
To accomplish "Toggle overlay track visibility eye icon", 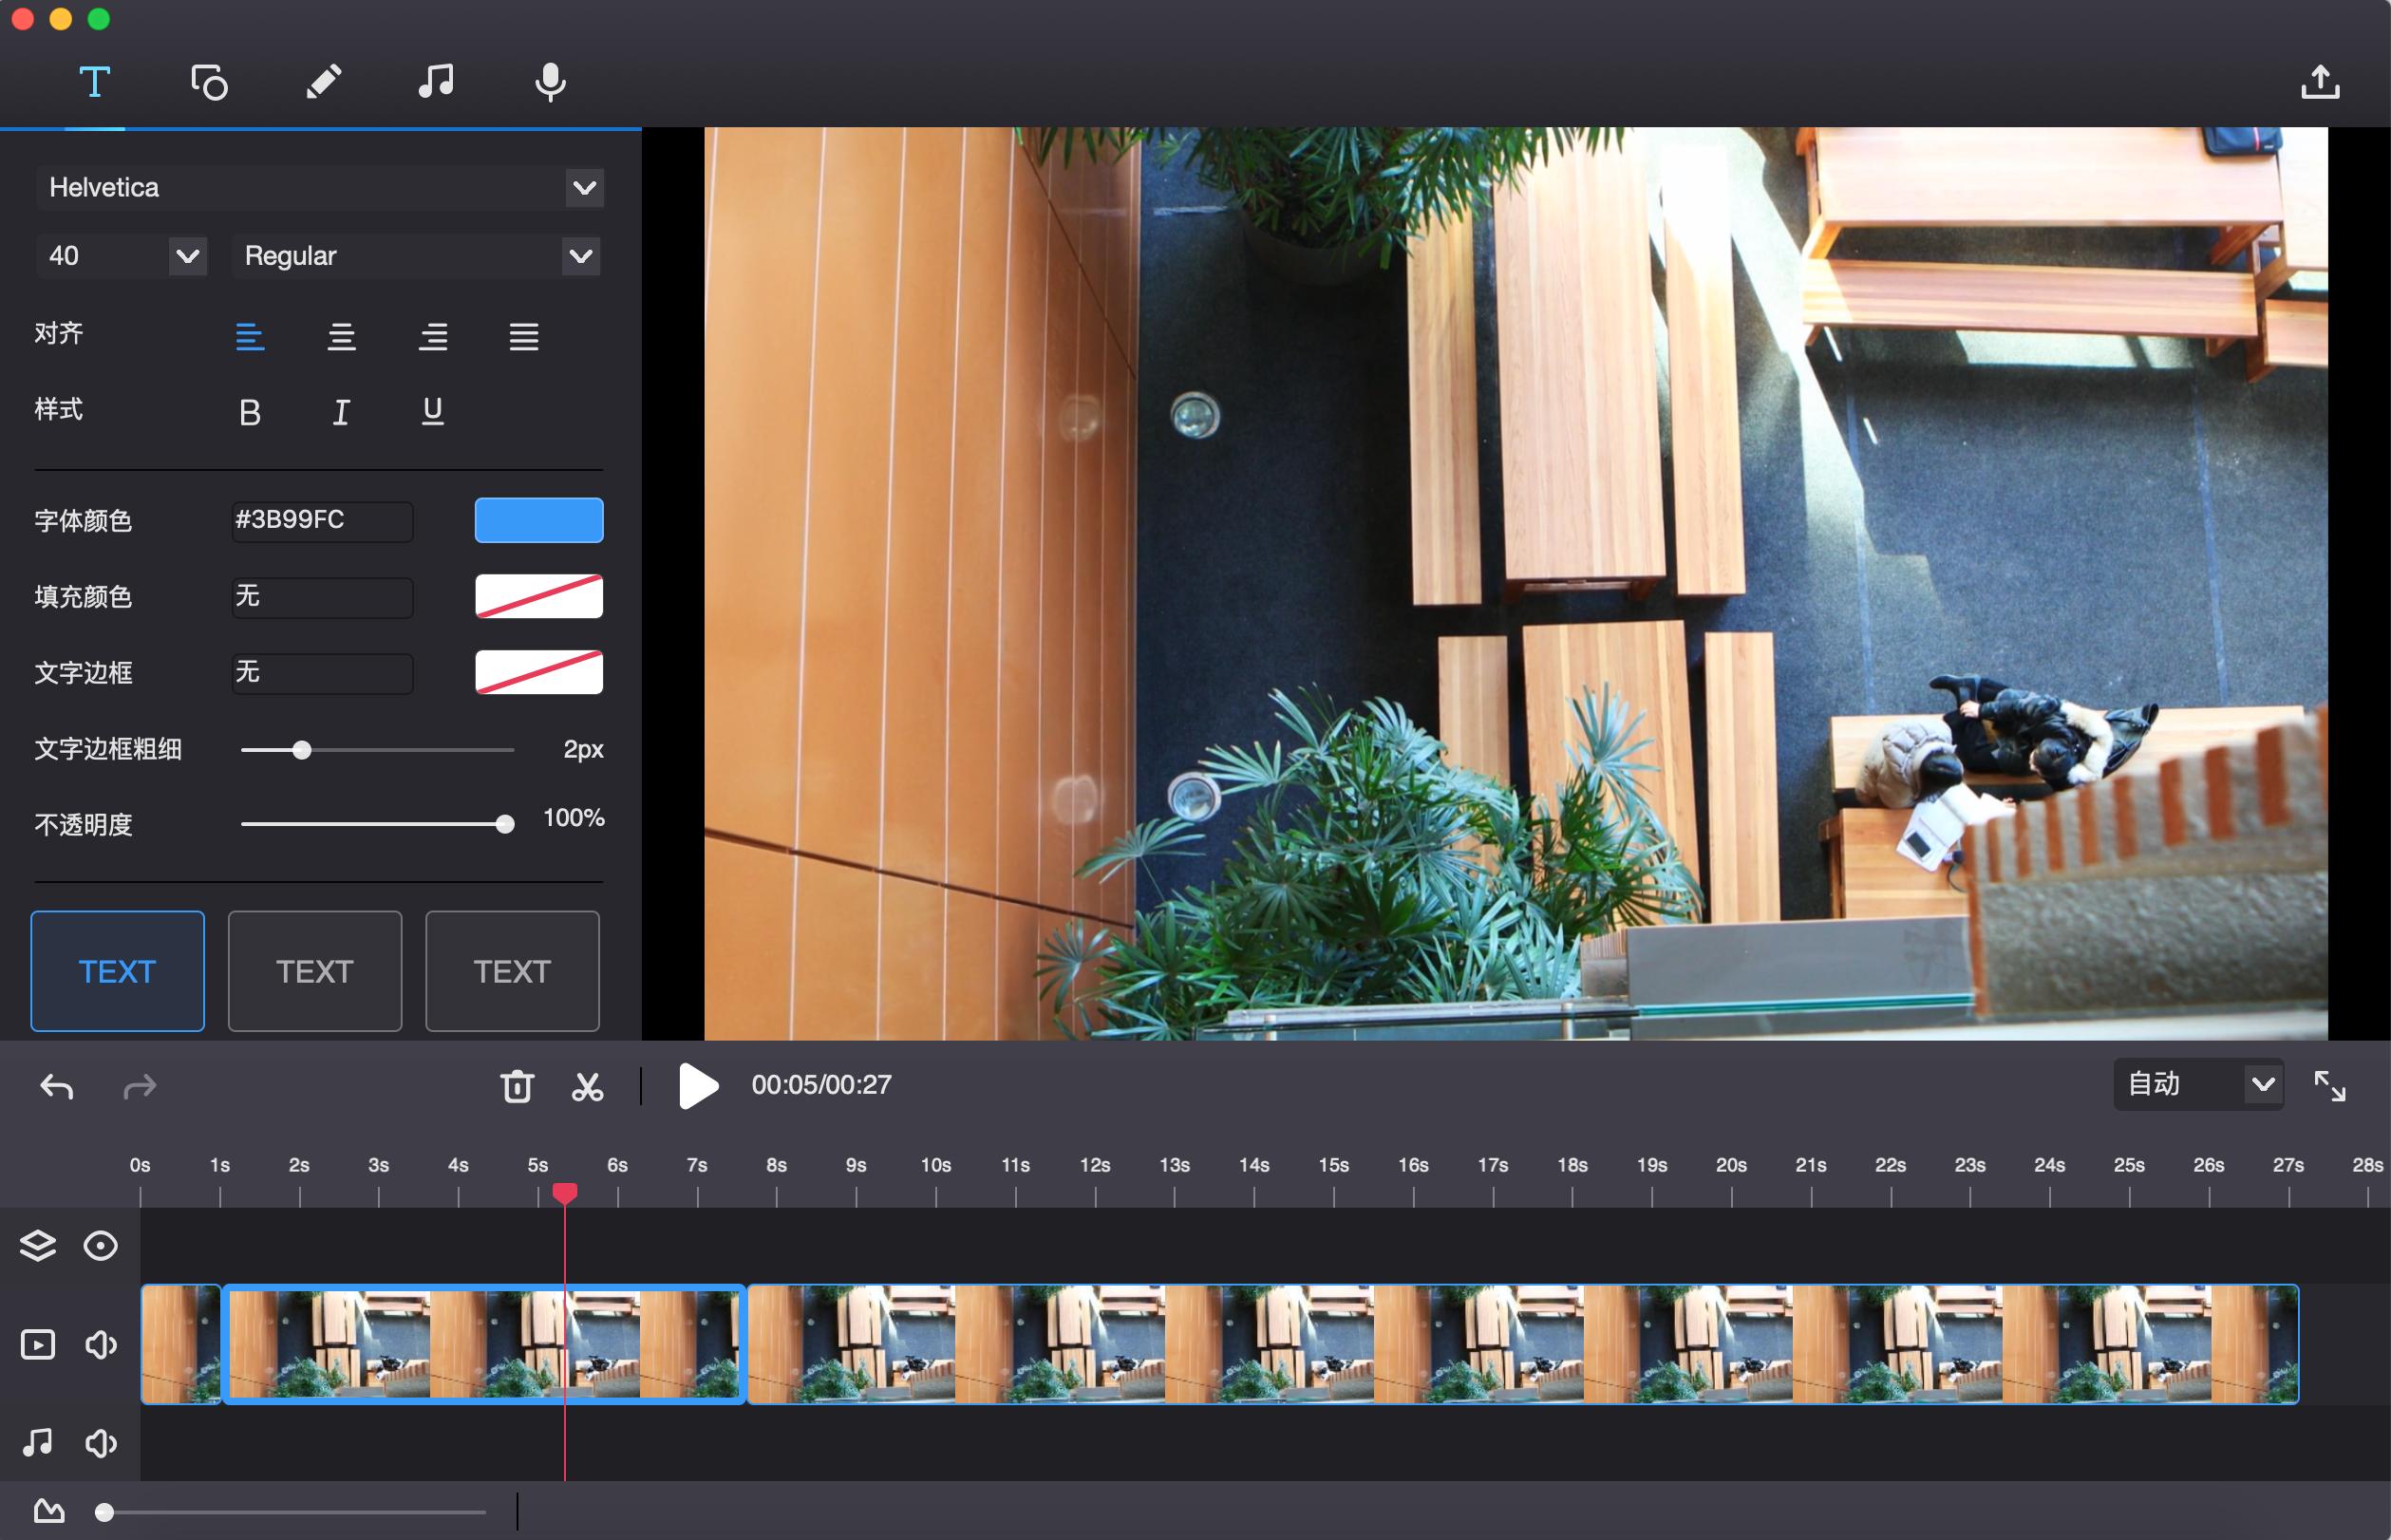I will coord(100,1245).
